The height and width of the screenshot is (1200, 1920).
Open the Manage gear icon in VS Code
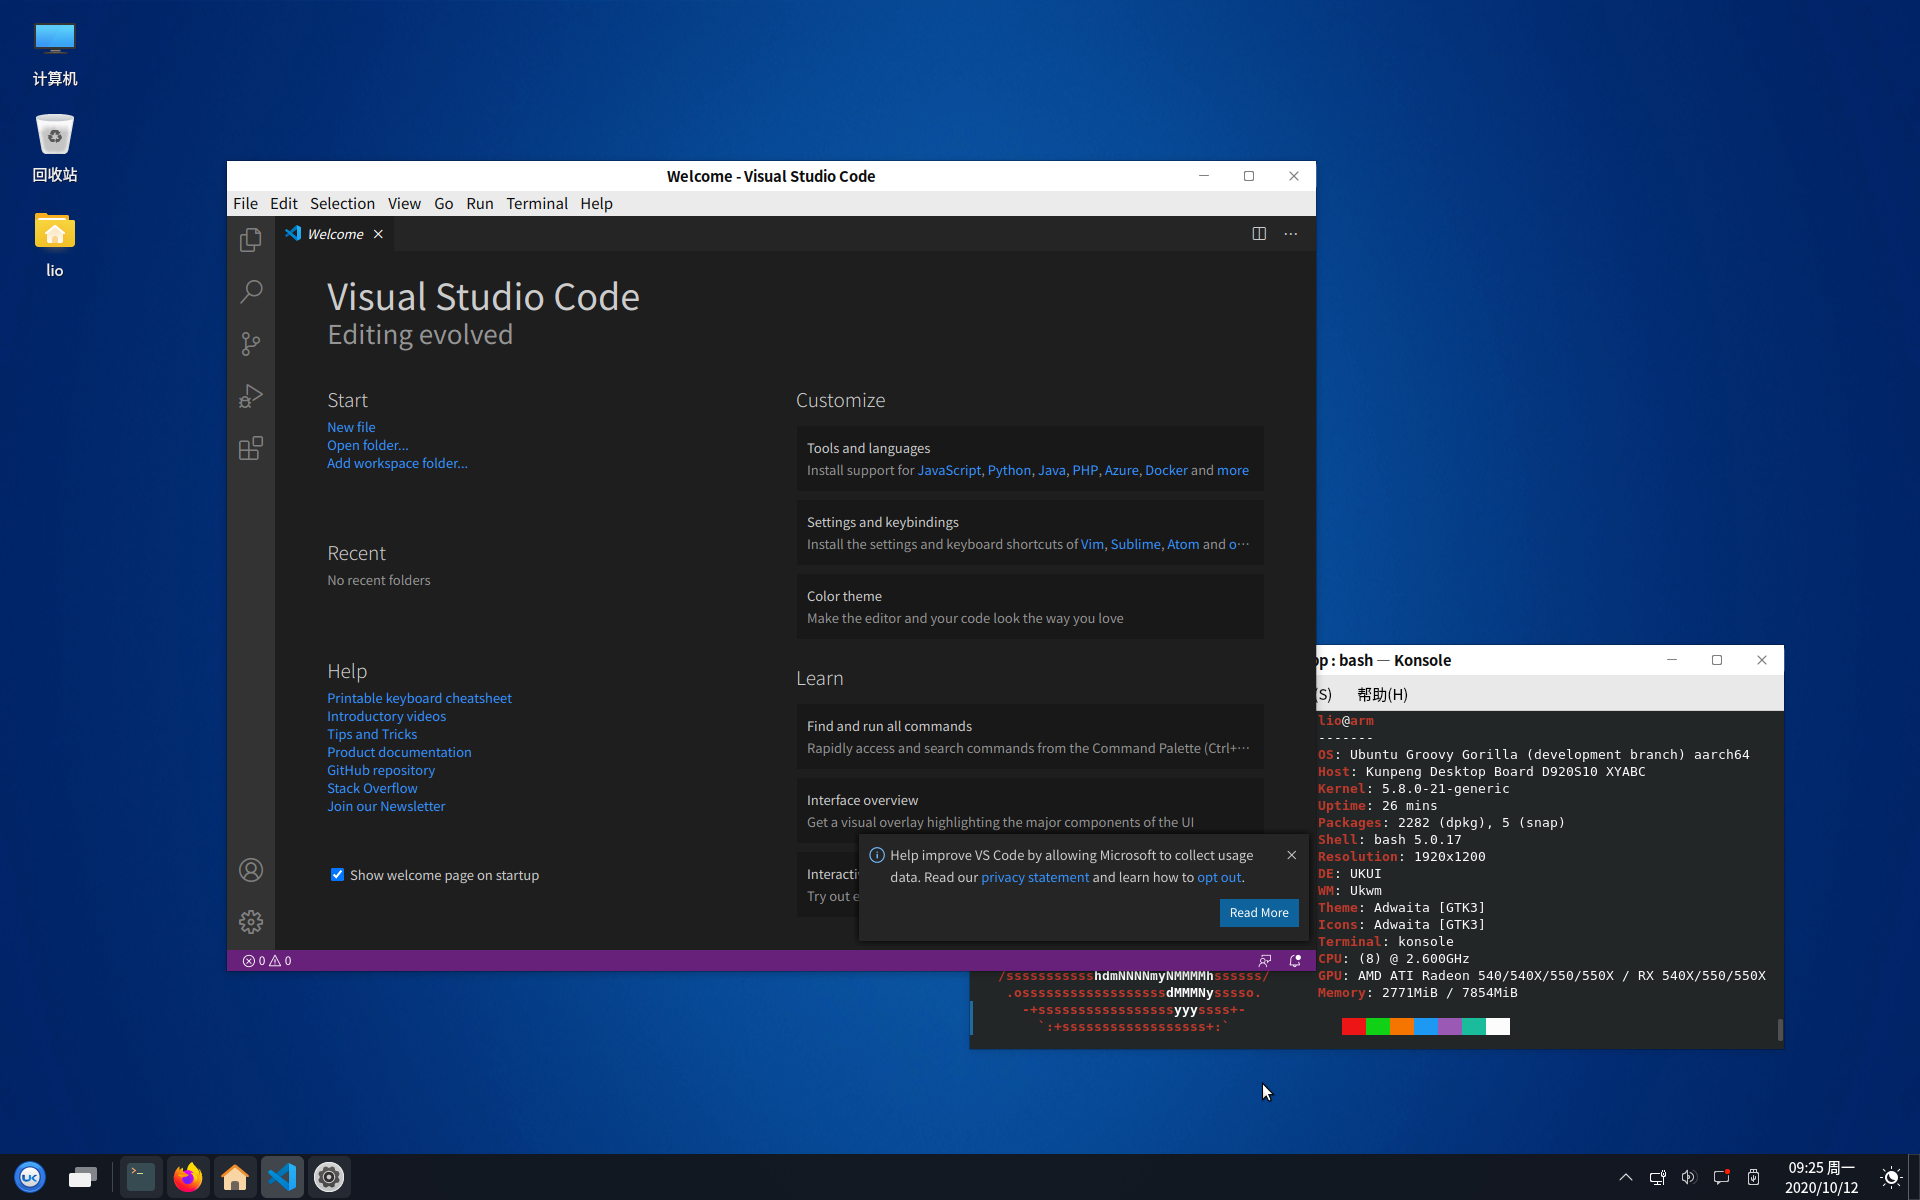pos(251,922)
